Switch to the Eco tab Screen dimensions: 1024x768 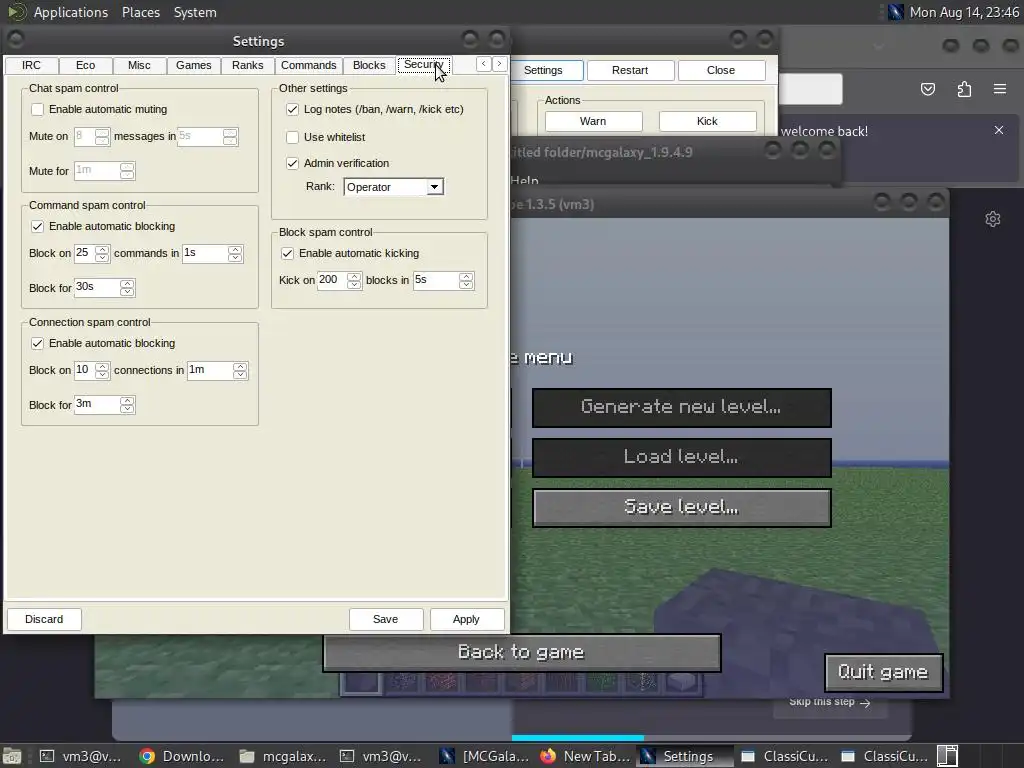tap(85, 65)
